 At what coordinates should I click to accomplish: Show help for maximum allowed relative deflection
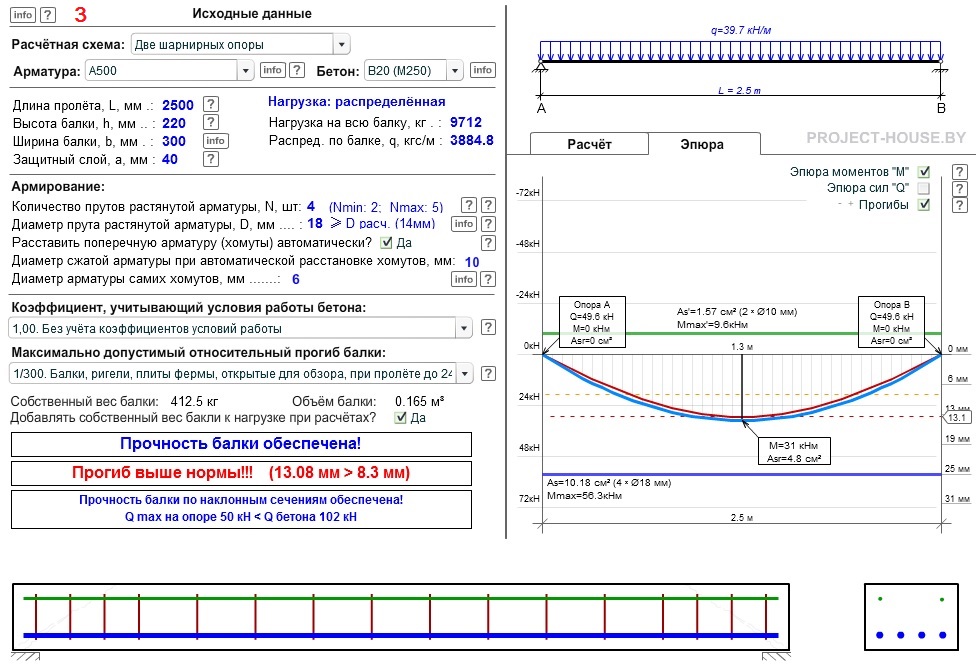489,373
